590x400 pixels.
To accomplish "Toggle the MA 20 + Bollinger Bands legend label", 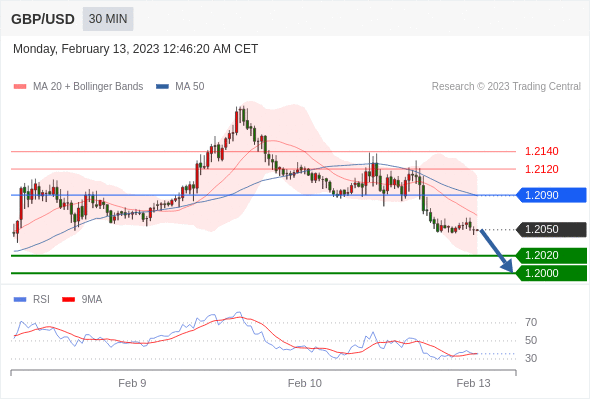I will pos(88,87).
